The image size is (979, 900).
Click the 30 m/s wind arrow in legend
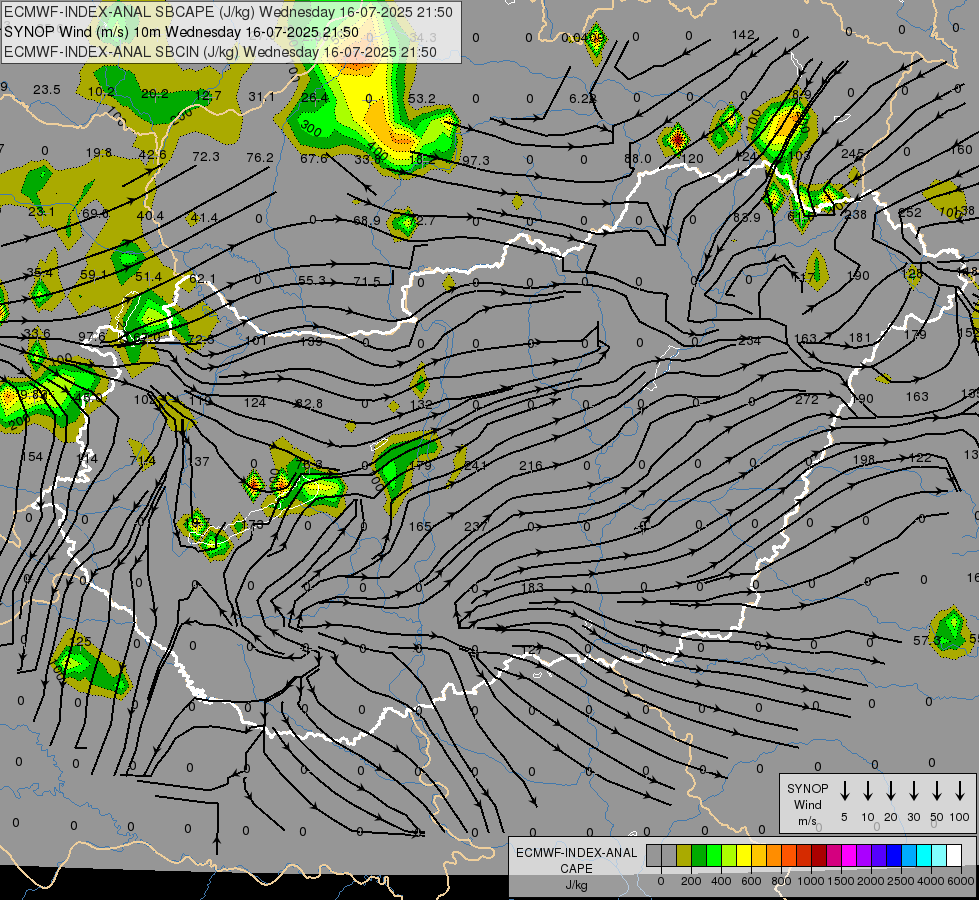click(x=913, y=791)
